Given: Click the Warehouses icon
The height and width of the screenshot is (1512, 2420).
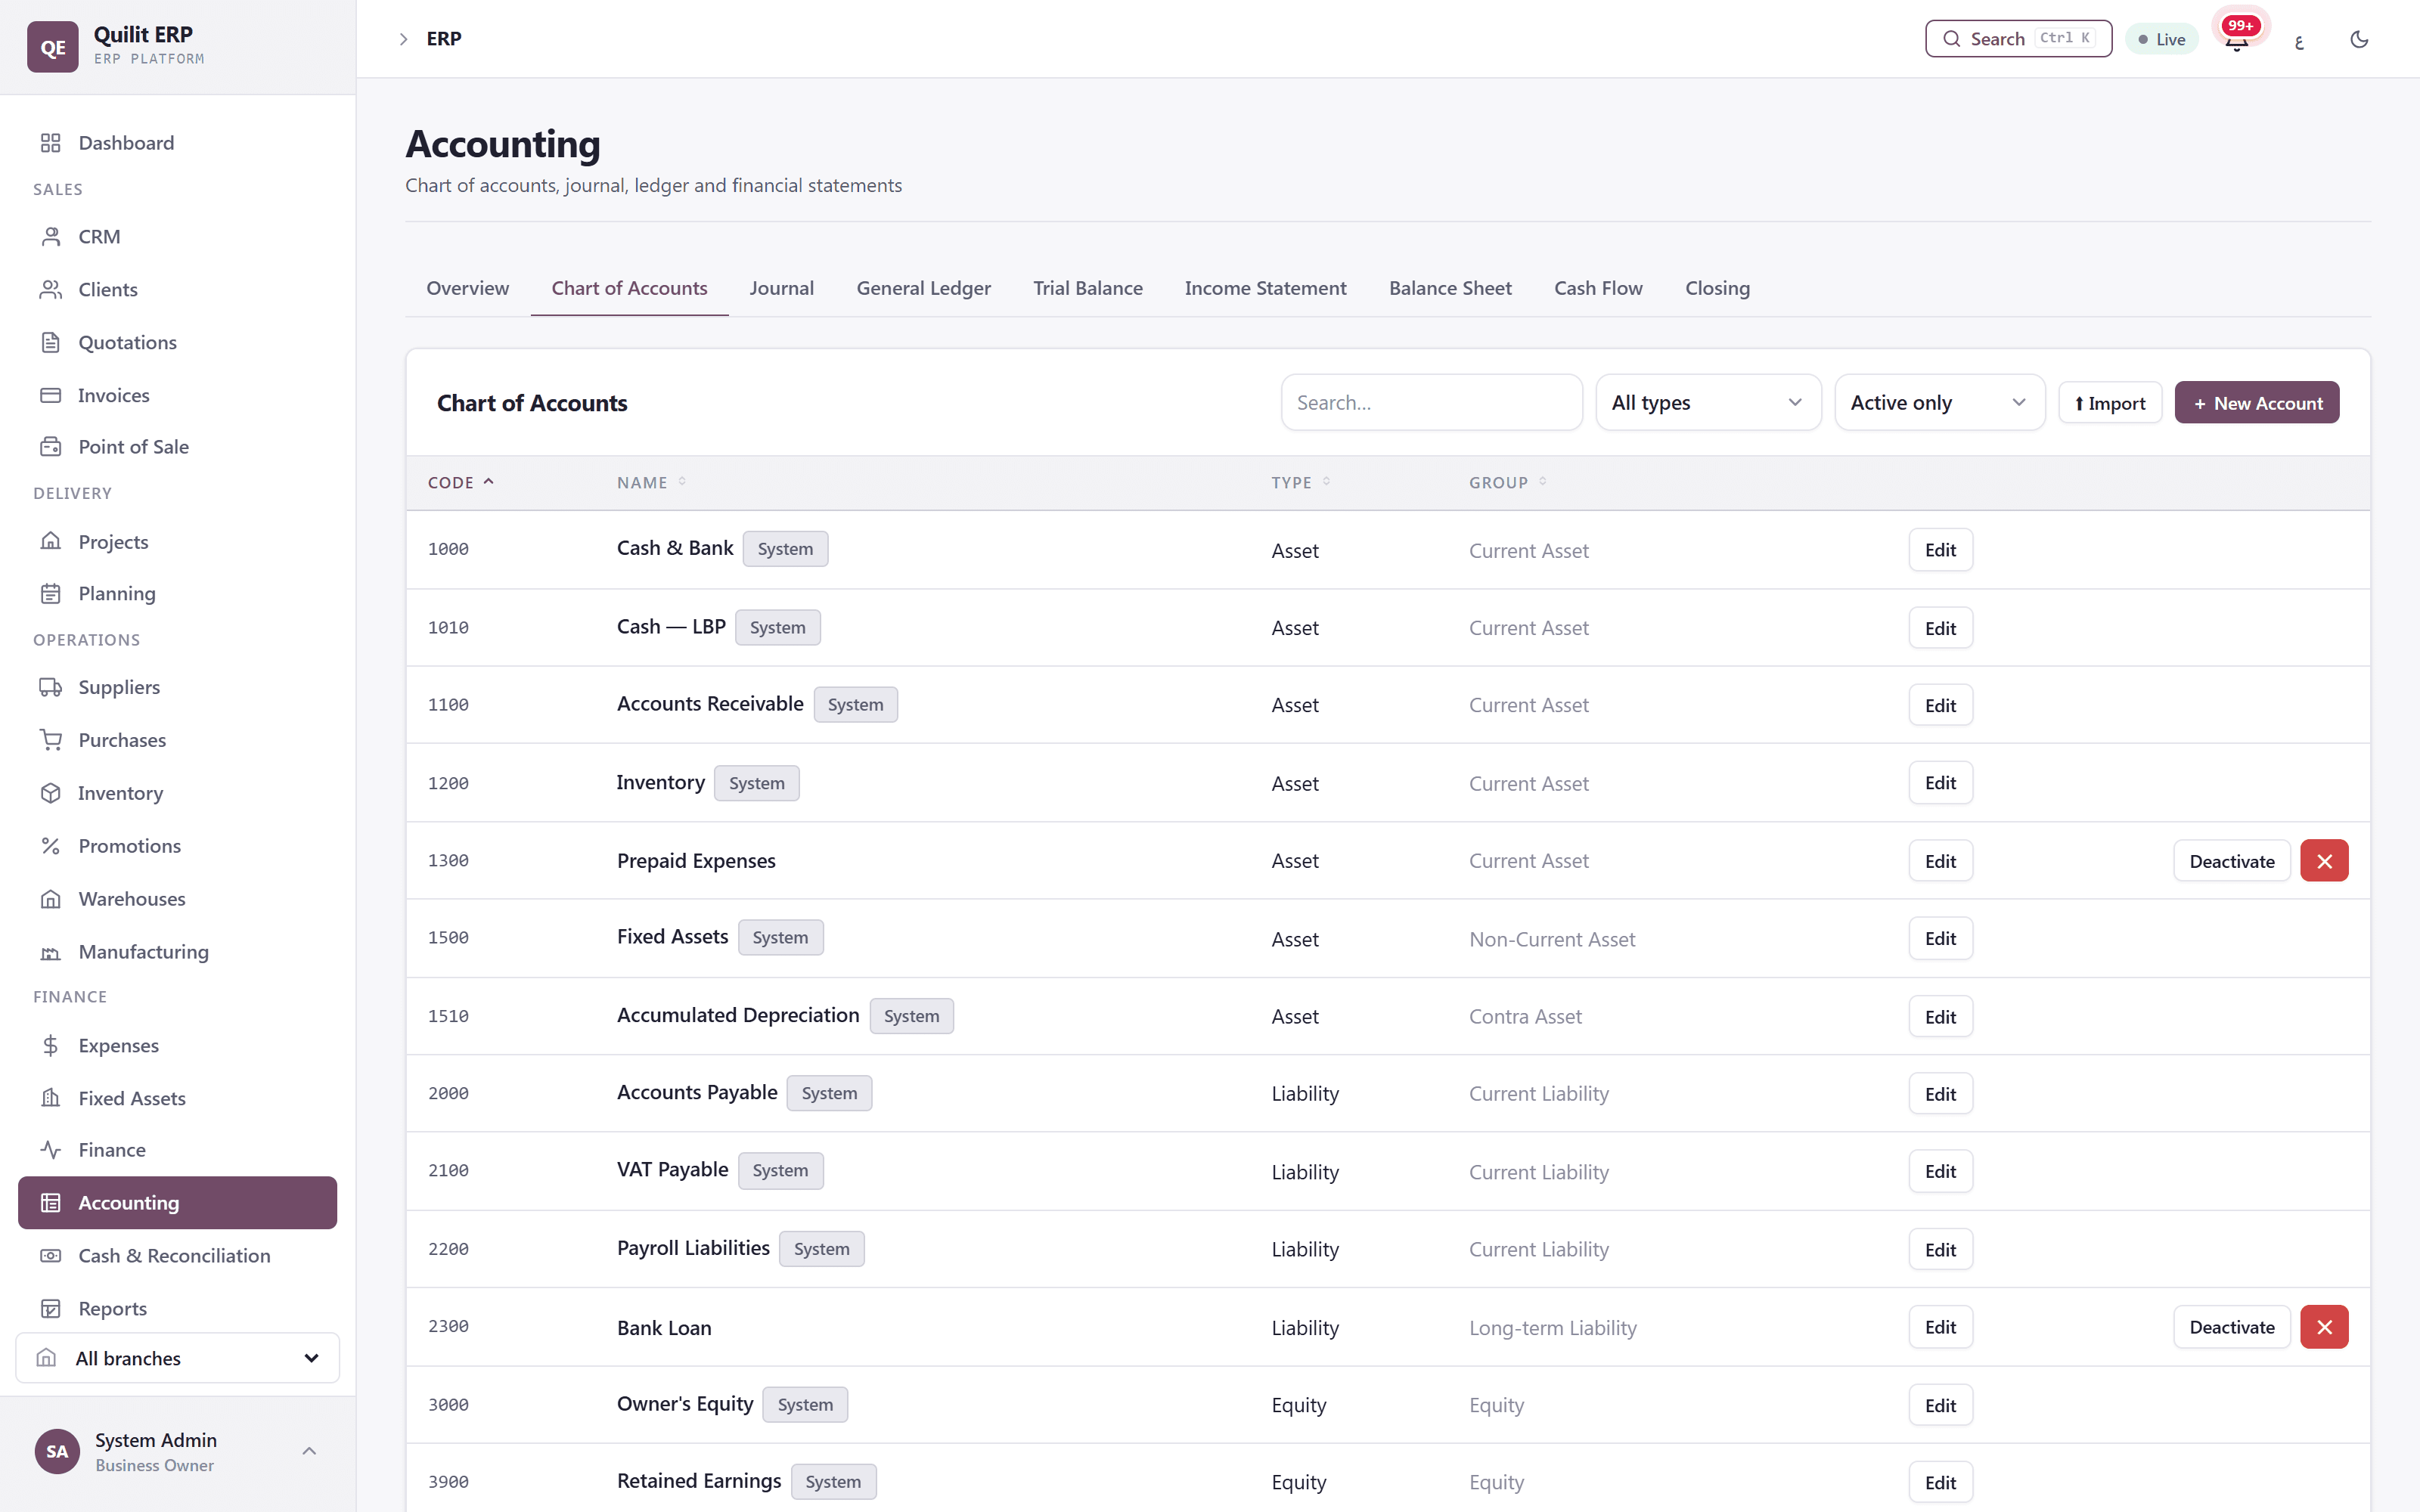Looking at the screenshot, I should tap(50, 899).
